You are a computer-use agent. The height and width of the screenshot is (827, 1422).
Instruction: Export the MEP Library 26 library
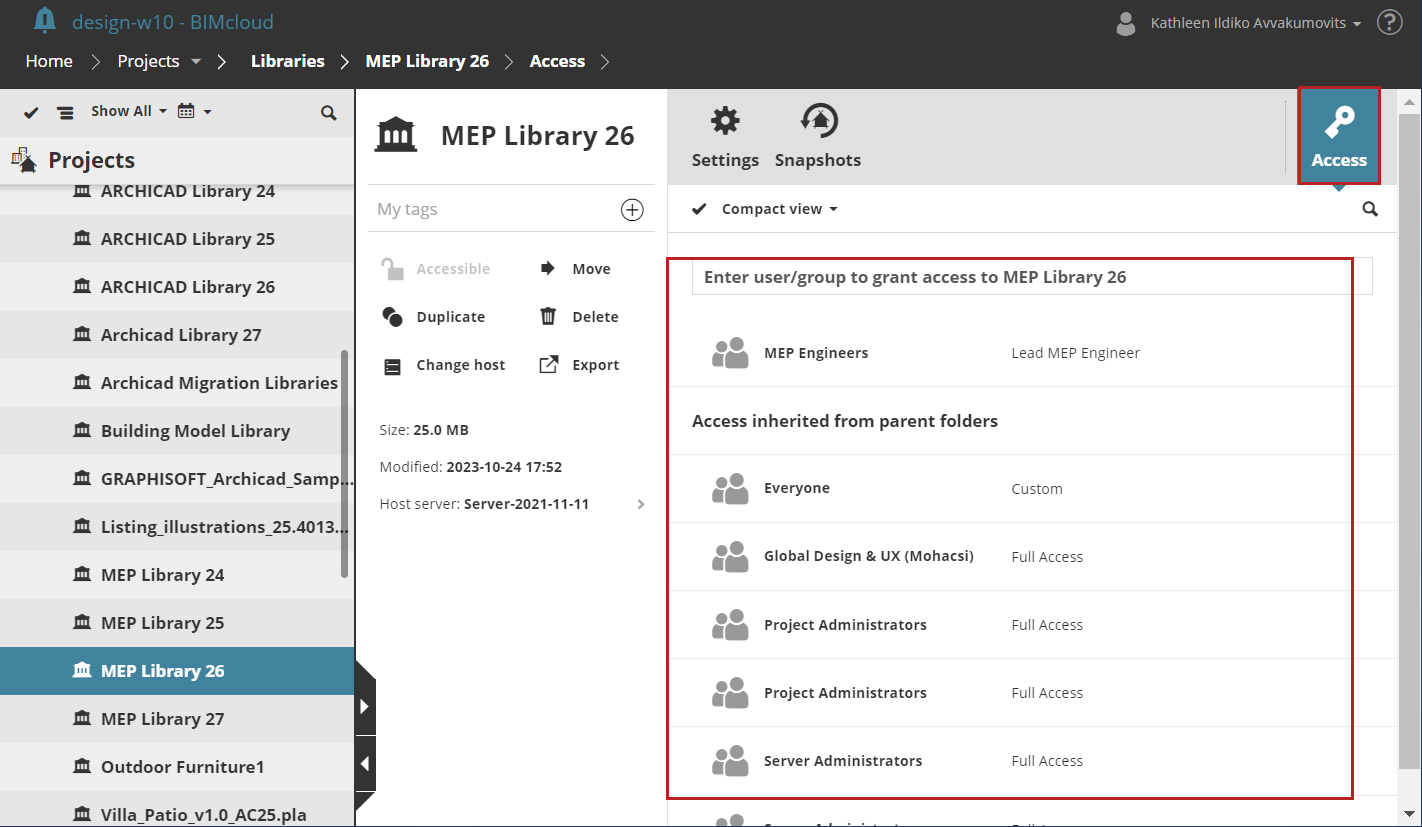click(581, 364)
